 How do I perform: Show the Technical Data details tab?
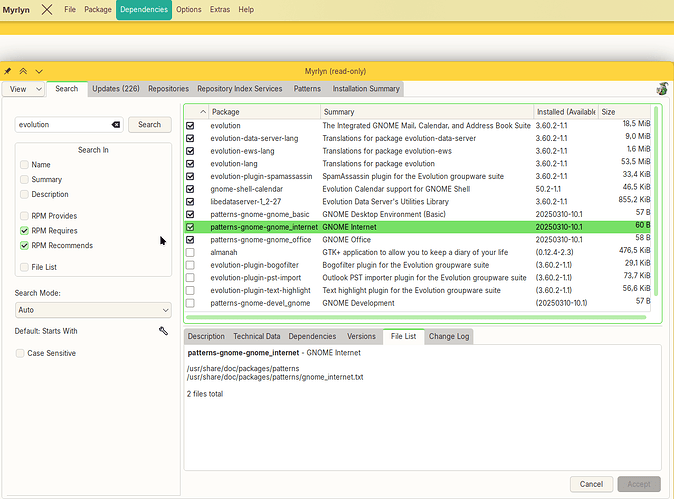point(257,336)
